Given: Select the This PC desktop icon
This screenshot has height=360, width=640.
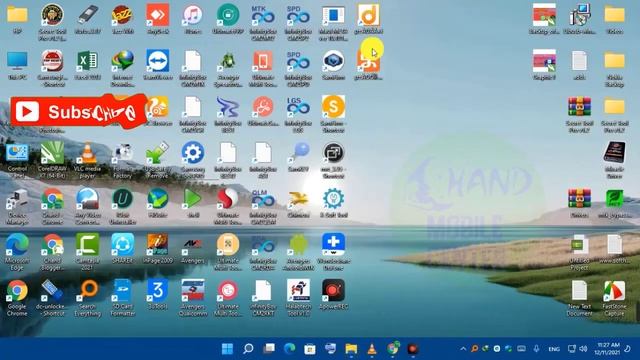Looking at the screenshot, I should [x=17, y=64].
